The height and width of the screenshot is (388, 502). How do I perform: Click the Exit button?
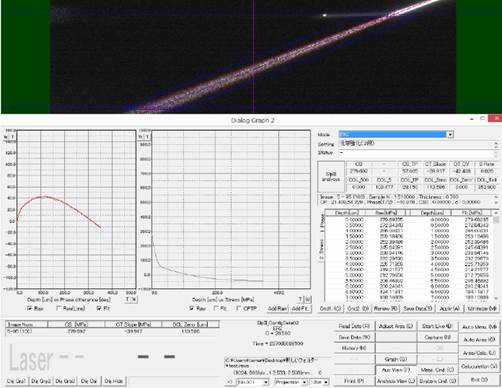[479, 380]
